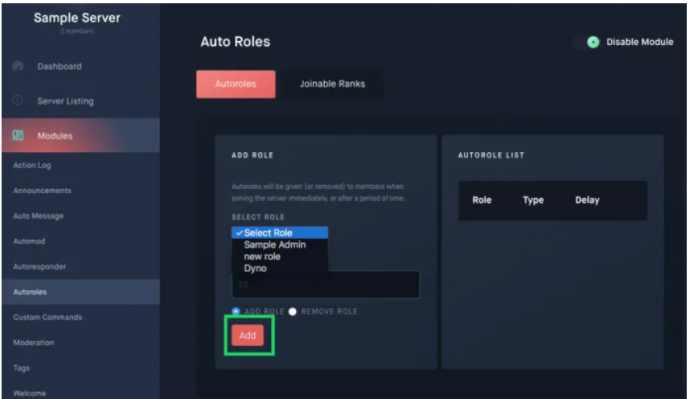Select the Remove Role radio button
690x399 pixels.
pyautogui.click(x=292, y=311)
